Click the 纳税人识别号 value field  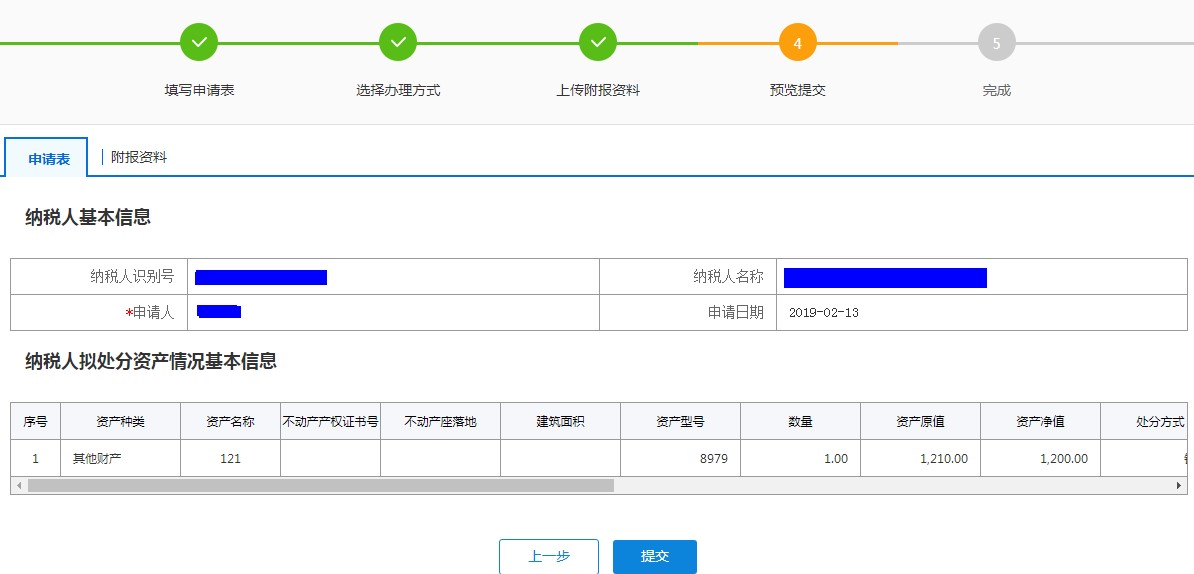point(392,277)
